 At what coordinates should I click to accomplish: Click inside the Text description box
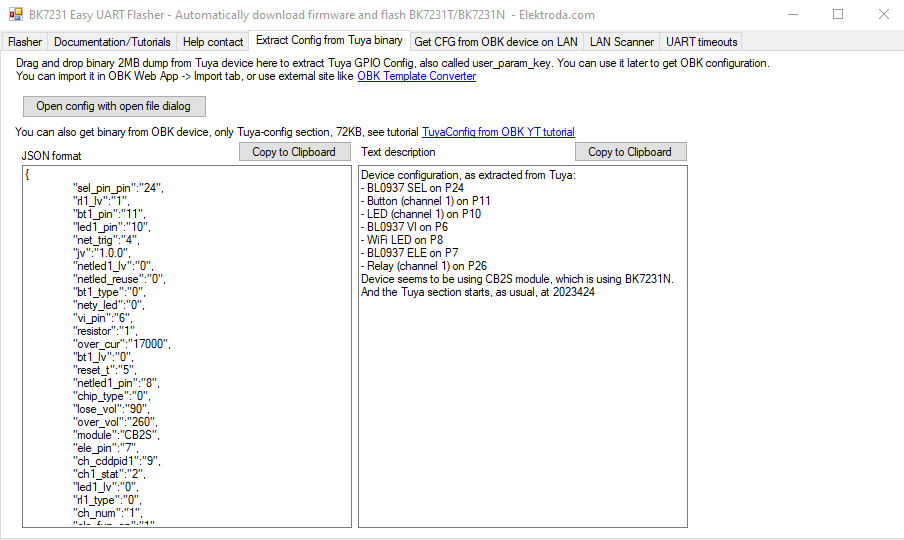coord(522,346)
